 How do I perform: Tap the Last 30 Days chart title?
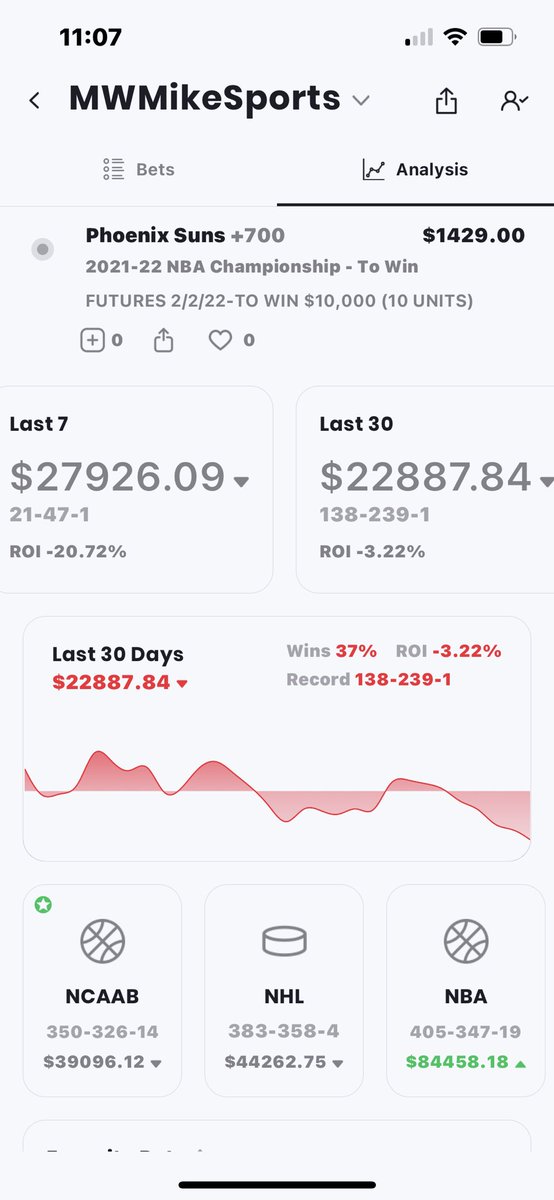coord(118,654)
